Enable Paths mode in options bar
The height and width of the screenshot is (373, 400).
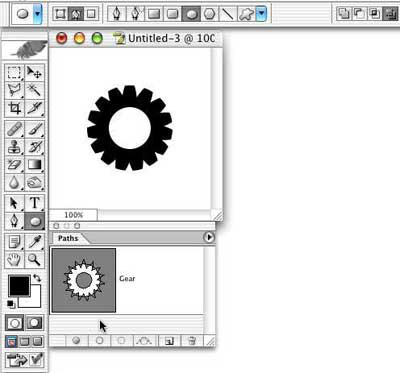(x=76, y=14)
